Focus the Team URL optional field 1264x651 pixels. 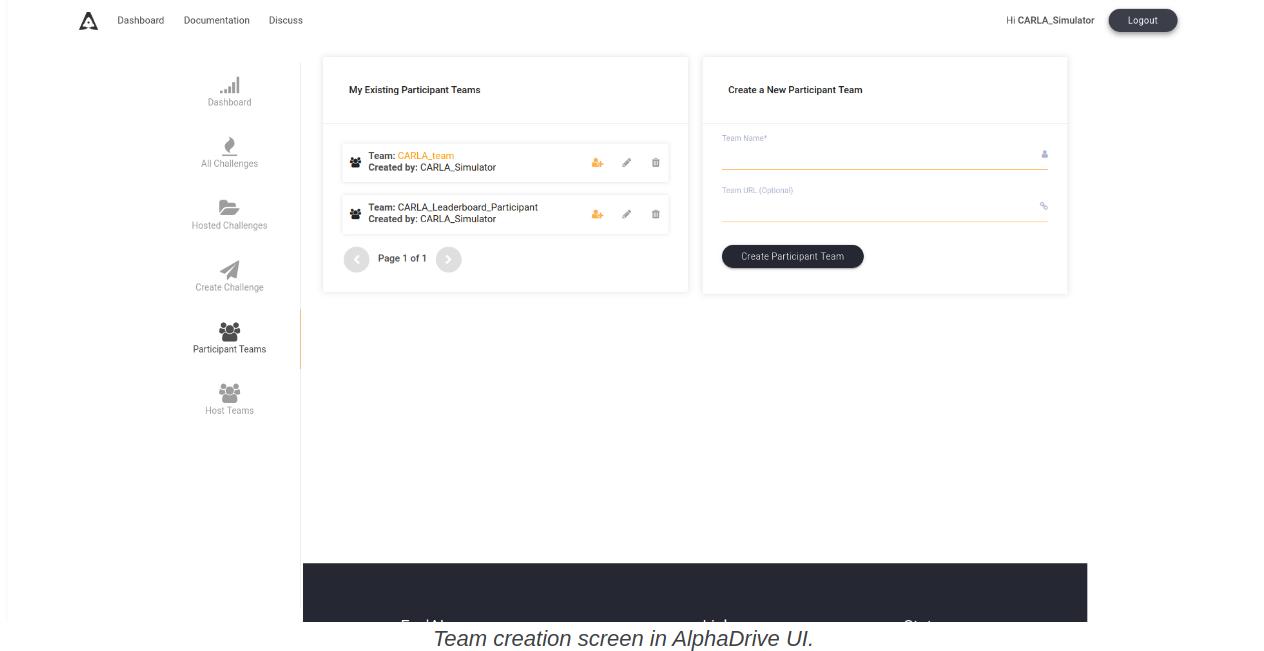coord(878,208)
